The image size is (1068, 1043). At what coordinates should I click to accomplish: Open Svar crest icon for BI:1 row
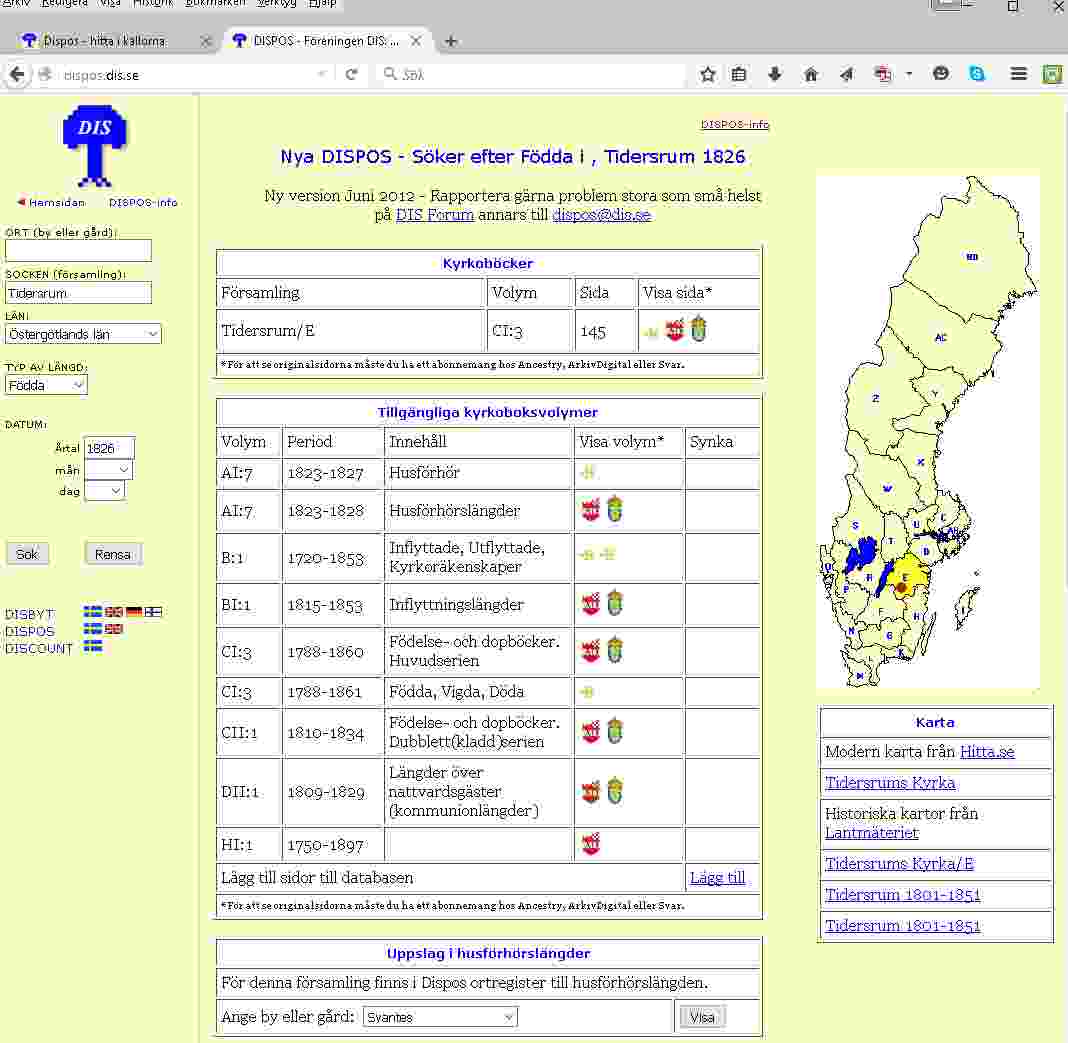click(614, 603)
